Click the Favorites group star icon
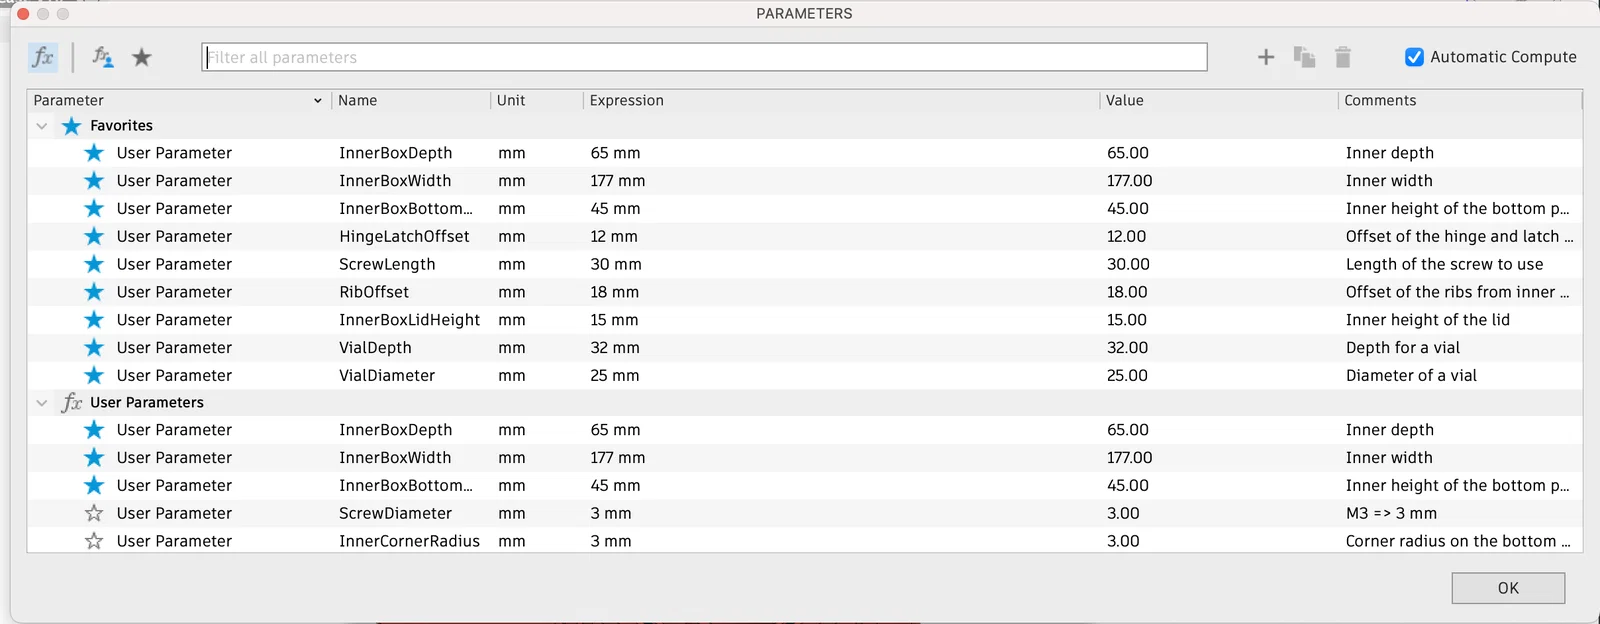The height and width of the screenshot is (624, 1600). (x=72, y=126)
